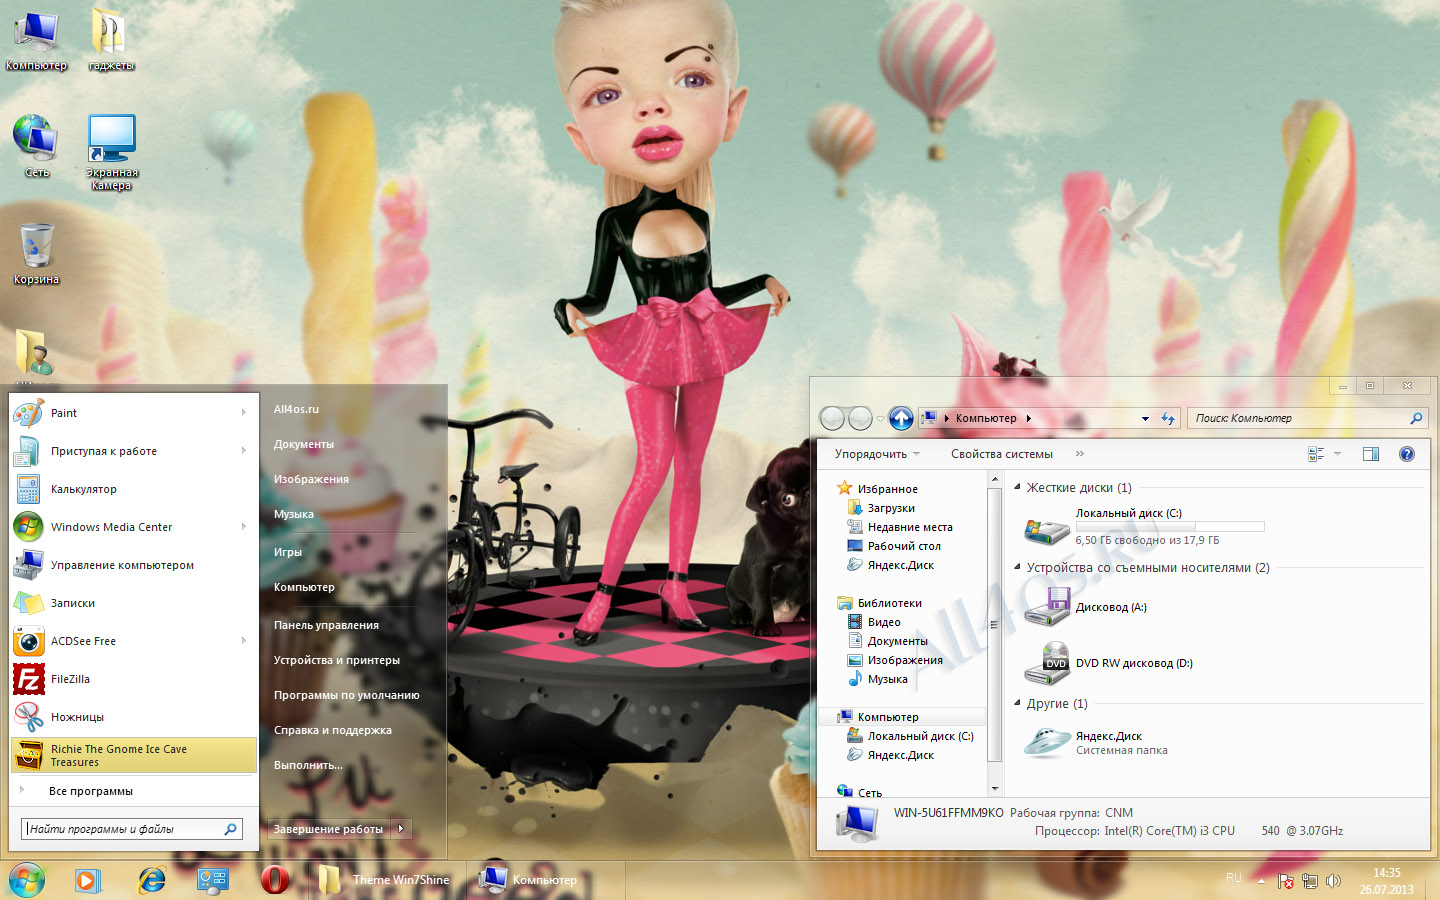Expand the Paint jump list arrow

[243, 413]
